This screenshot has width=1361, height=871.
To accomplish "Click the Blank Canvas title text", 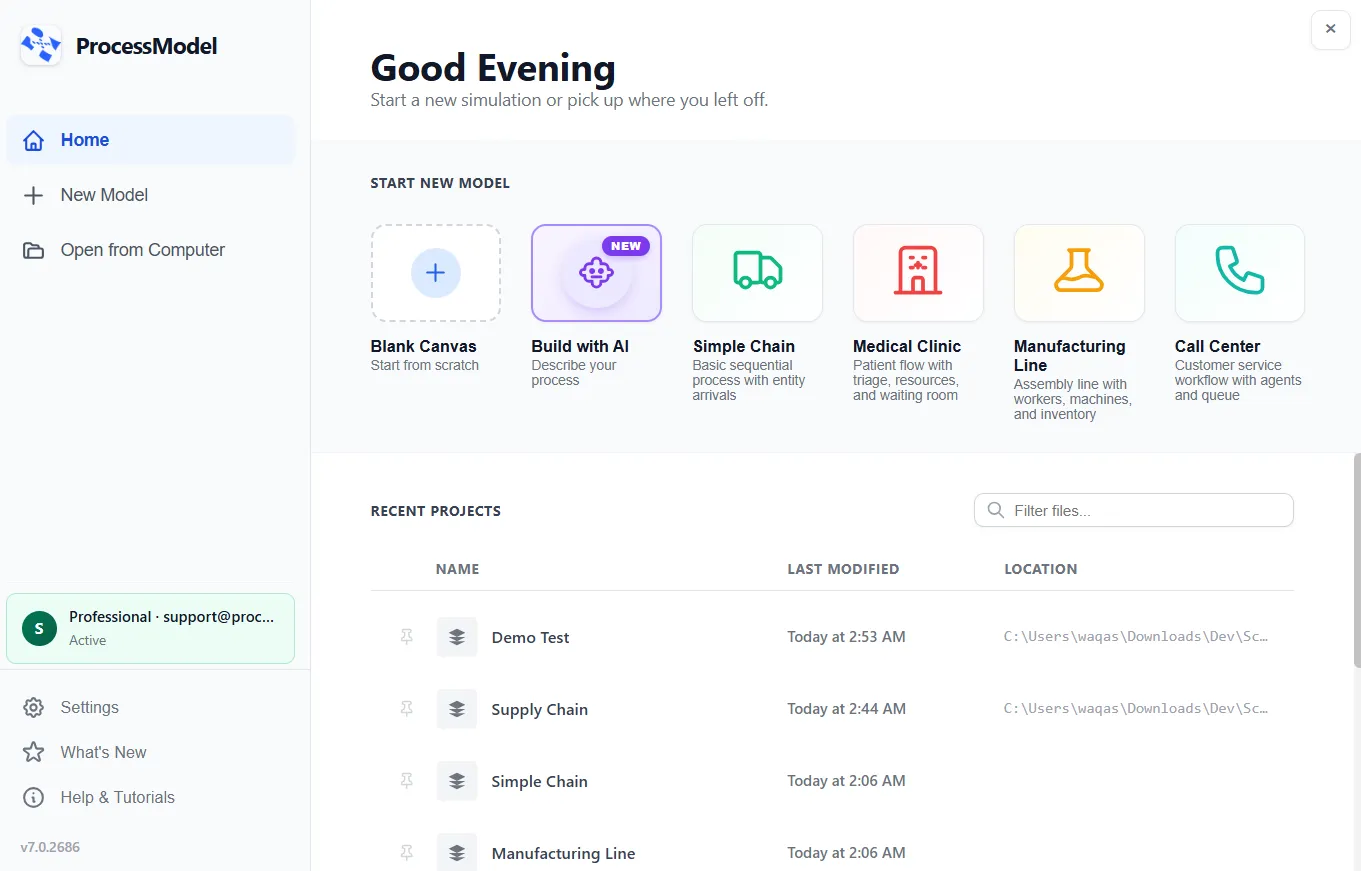I will (424, 346).
